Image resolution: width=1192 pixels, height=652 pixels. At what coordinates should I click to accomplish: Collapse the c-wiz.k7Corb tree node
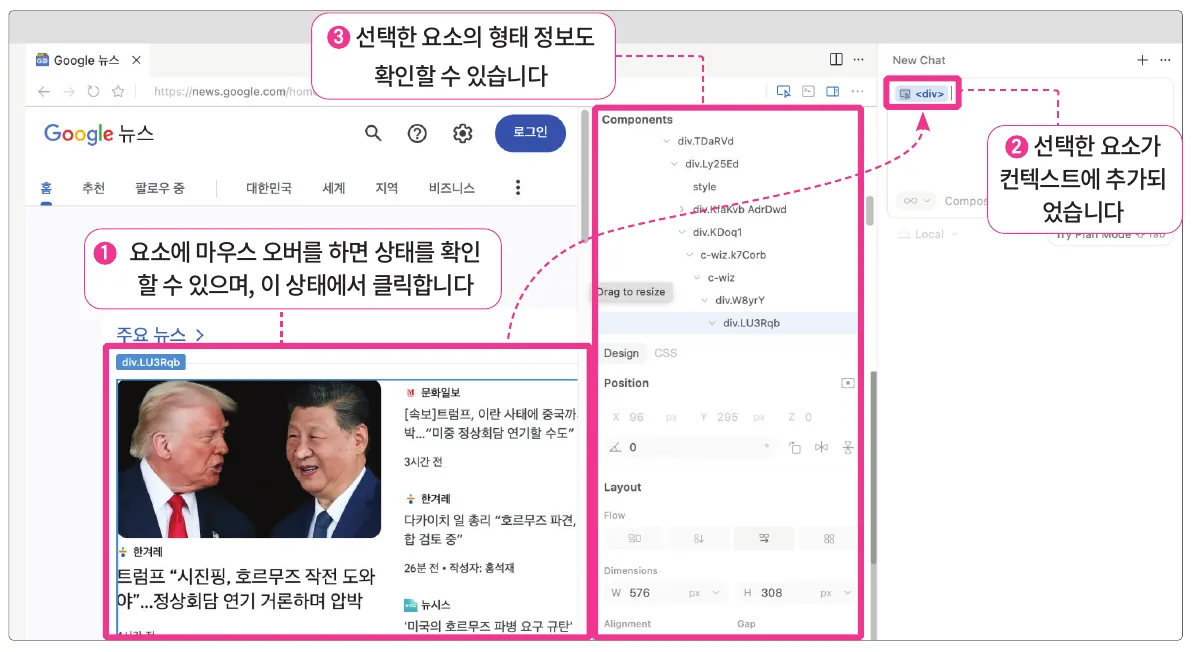[690, 255]
